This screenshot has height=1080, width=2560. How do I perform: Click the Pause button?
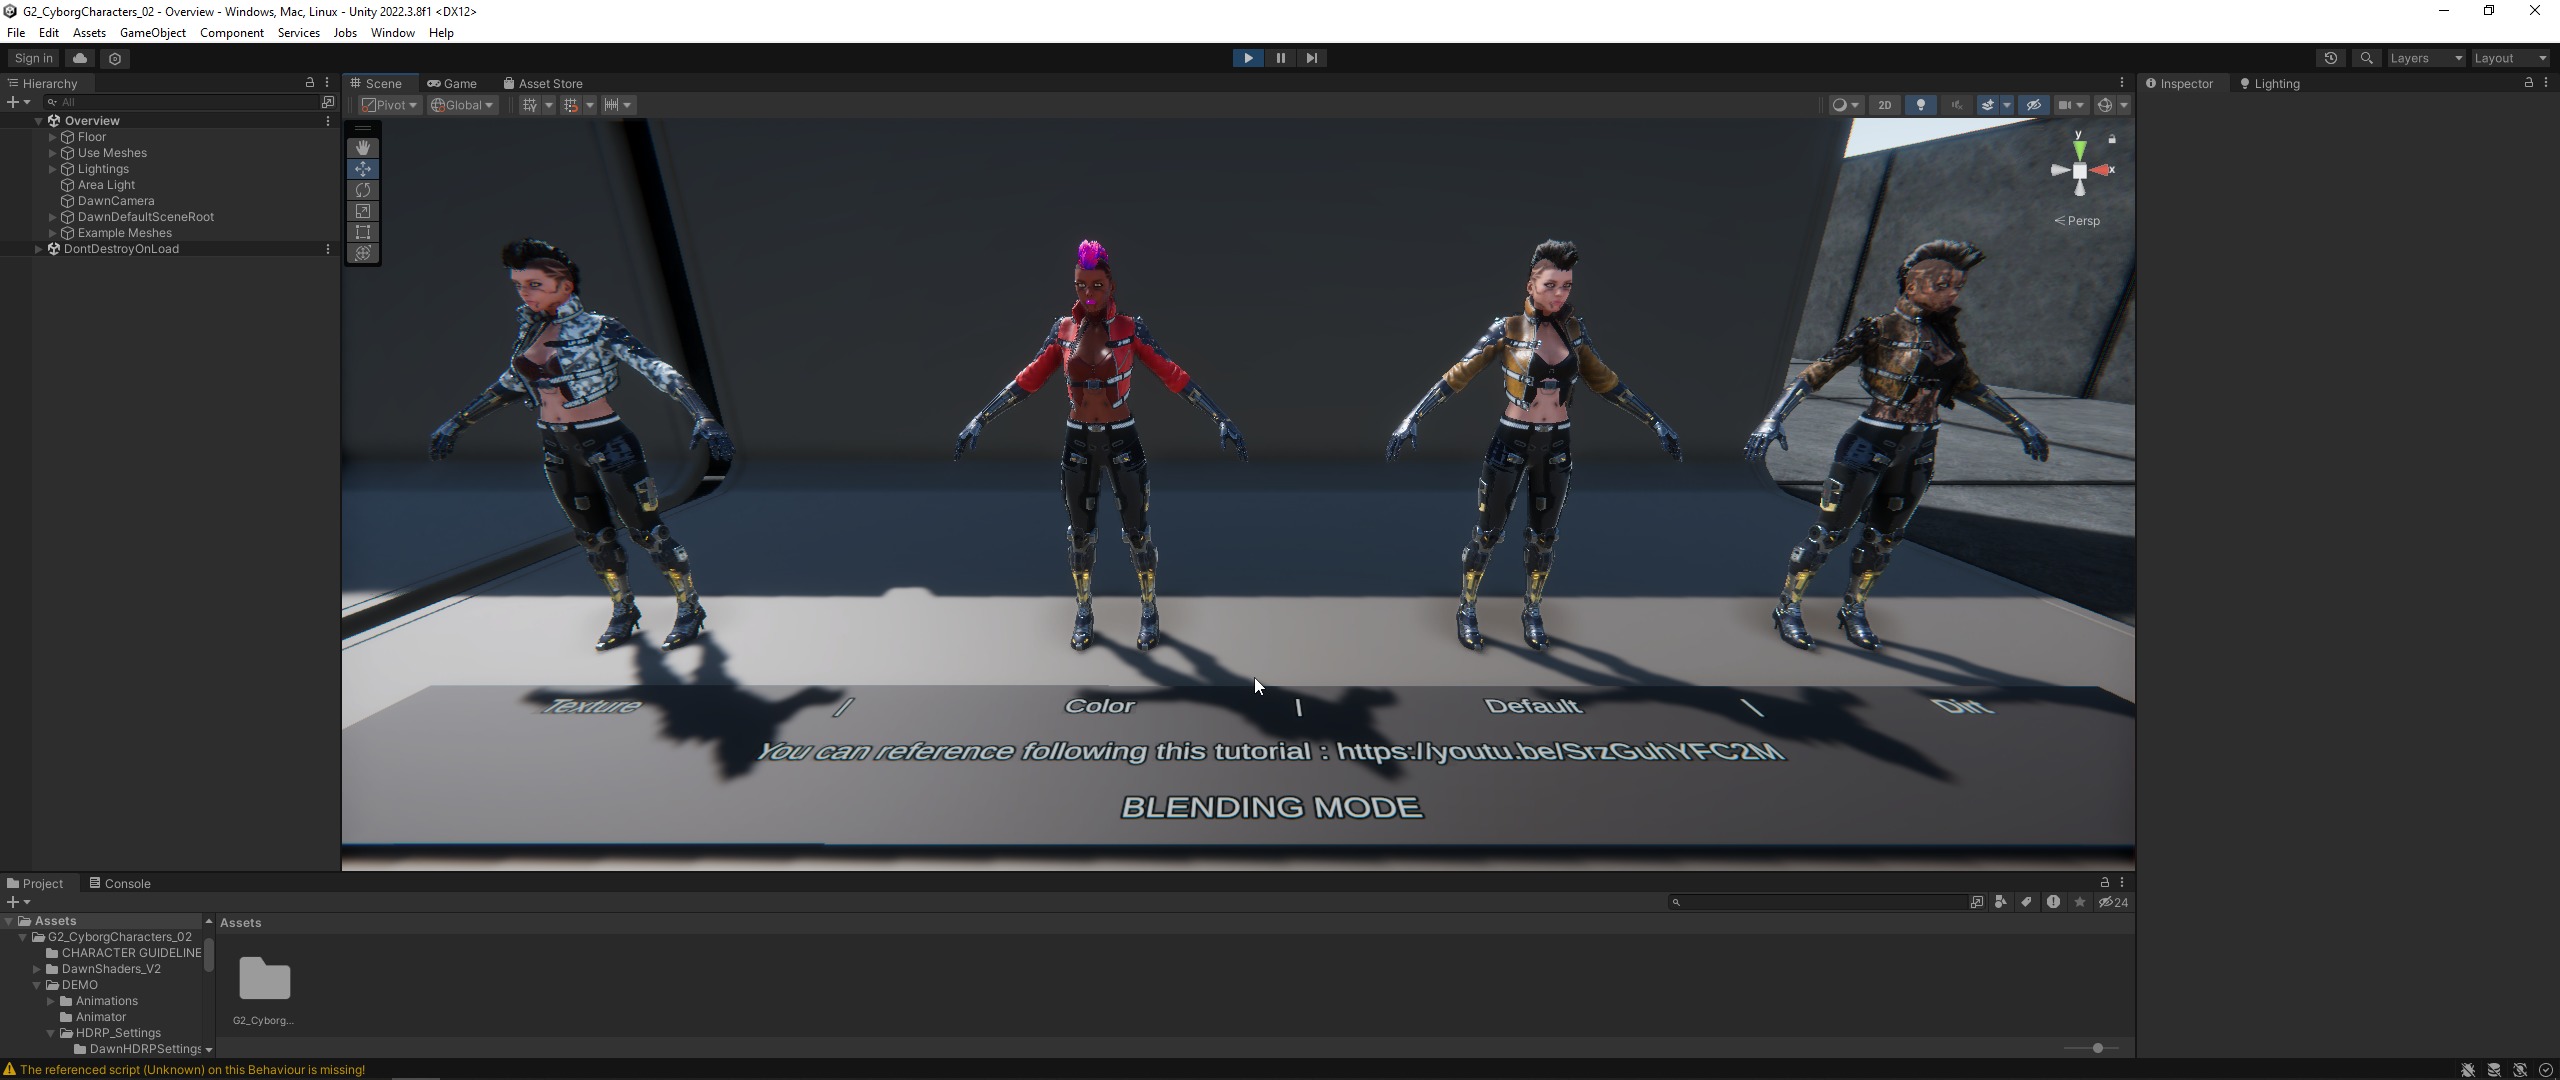1280,58
